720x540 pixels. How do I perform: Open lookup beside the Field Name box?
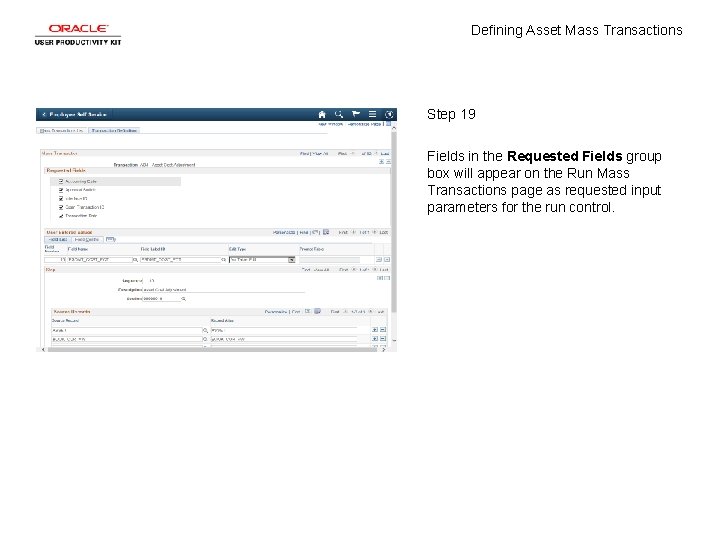pyautogui.click(x=135, y=260)
